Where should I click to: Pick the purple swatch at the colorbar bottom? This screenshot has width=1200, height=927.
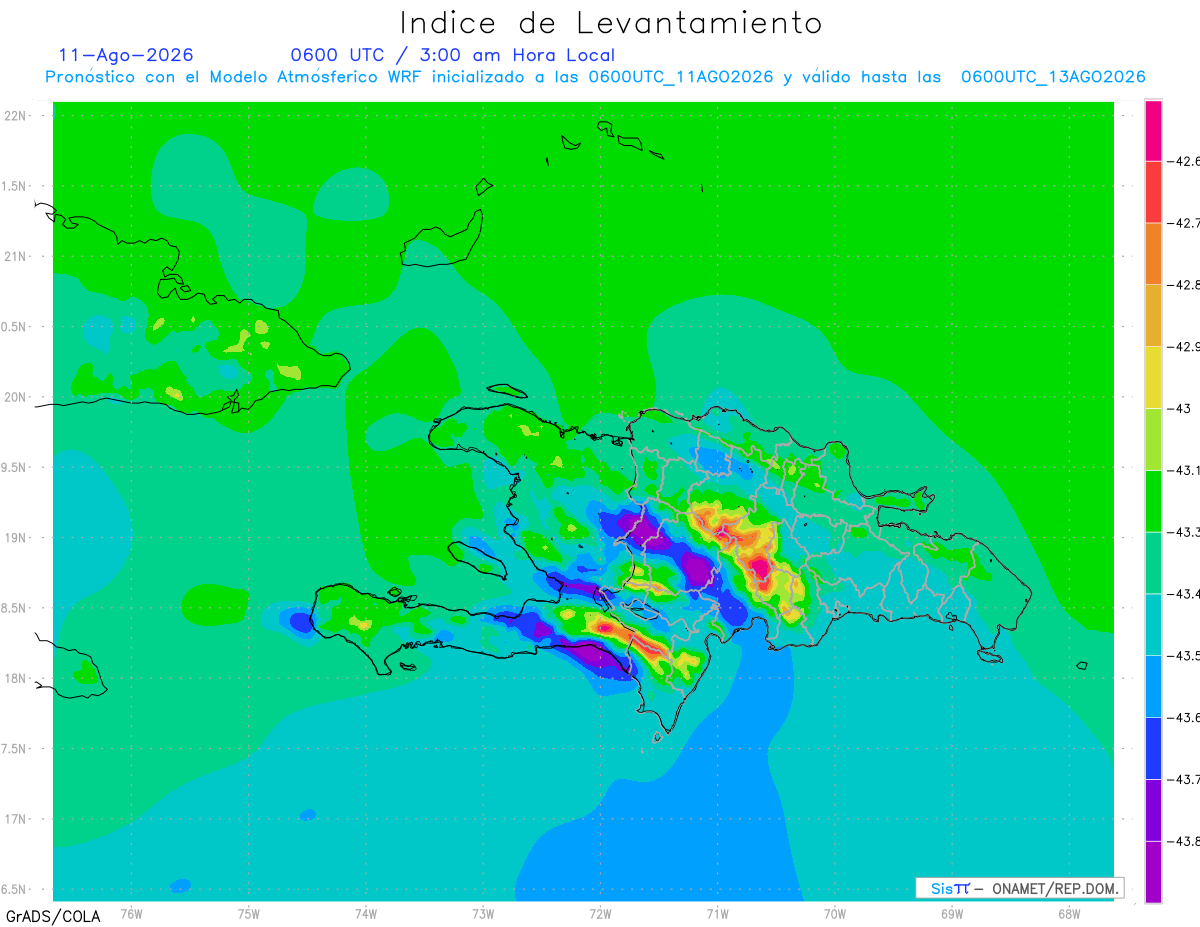(1153, 872)
